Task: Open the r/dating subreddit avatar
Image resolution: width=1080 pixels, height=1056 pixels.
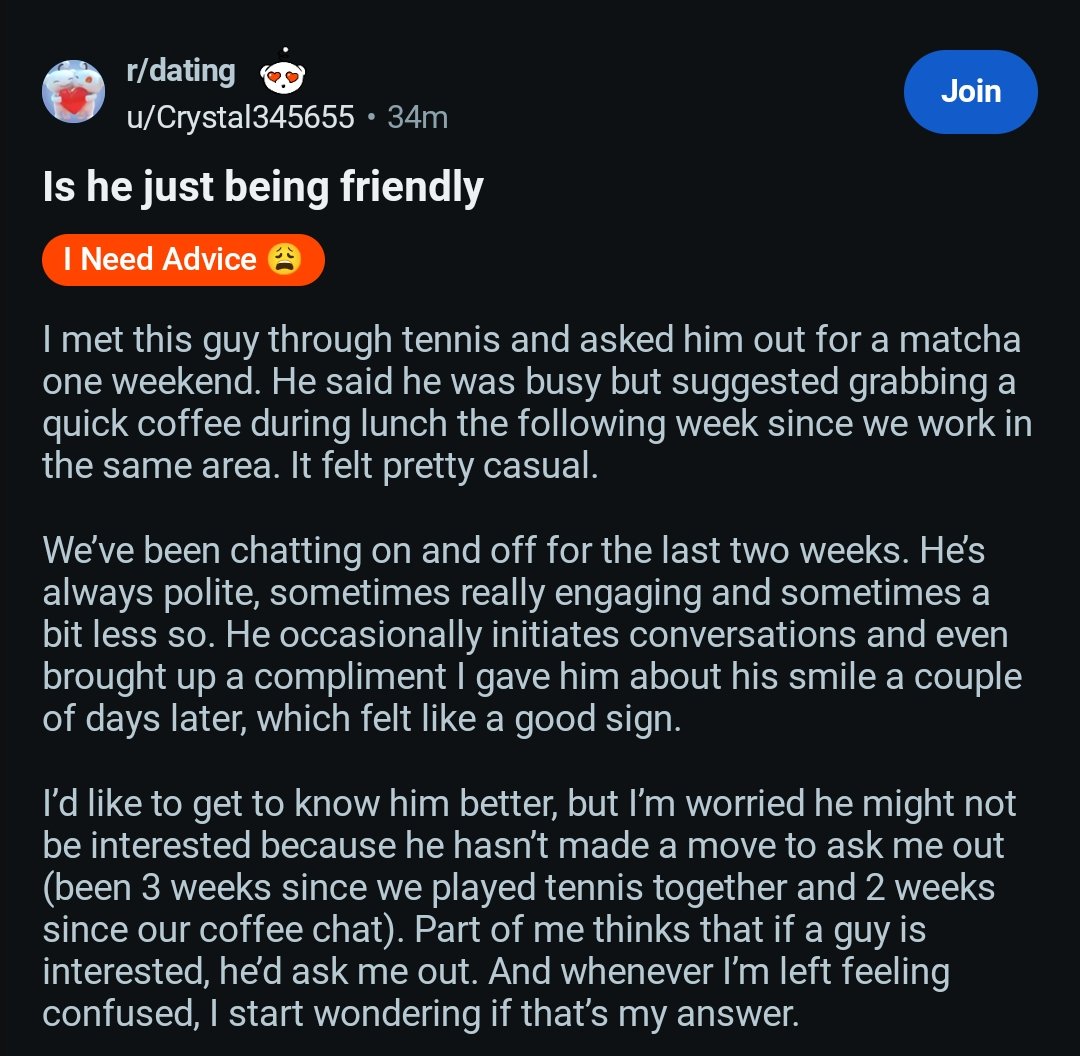Action: 73,91
